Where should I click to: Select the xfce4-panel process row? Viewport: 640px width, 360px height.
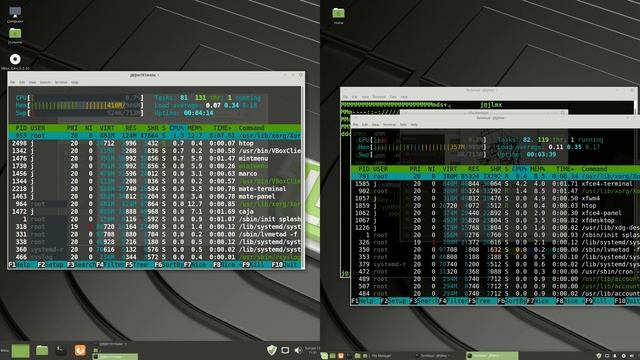coord(496,213)
